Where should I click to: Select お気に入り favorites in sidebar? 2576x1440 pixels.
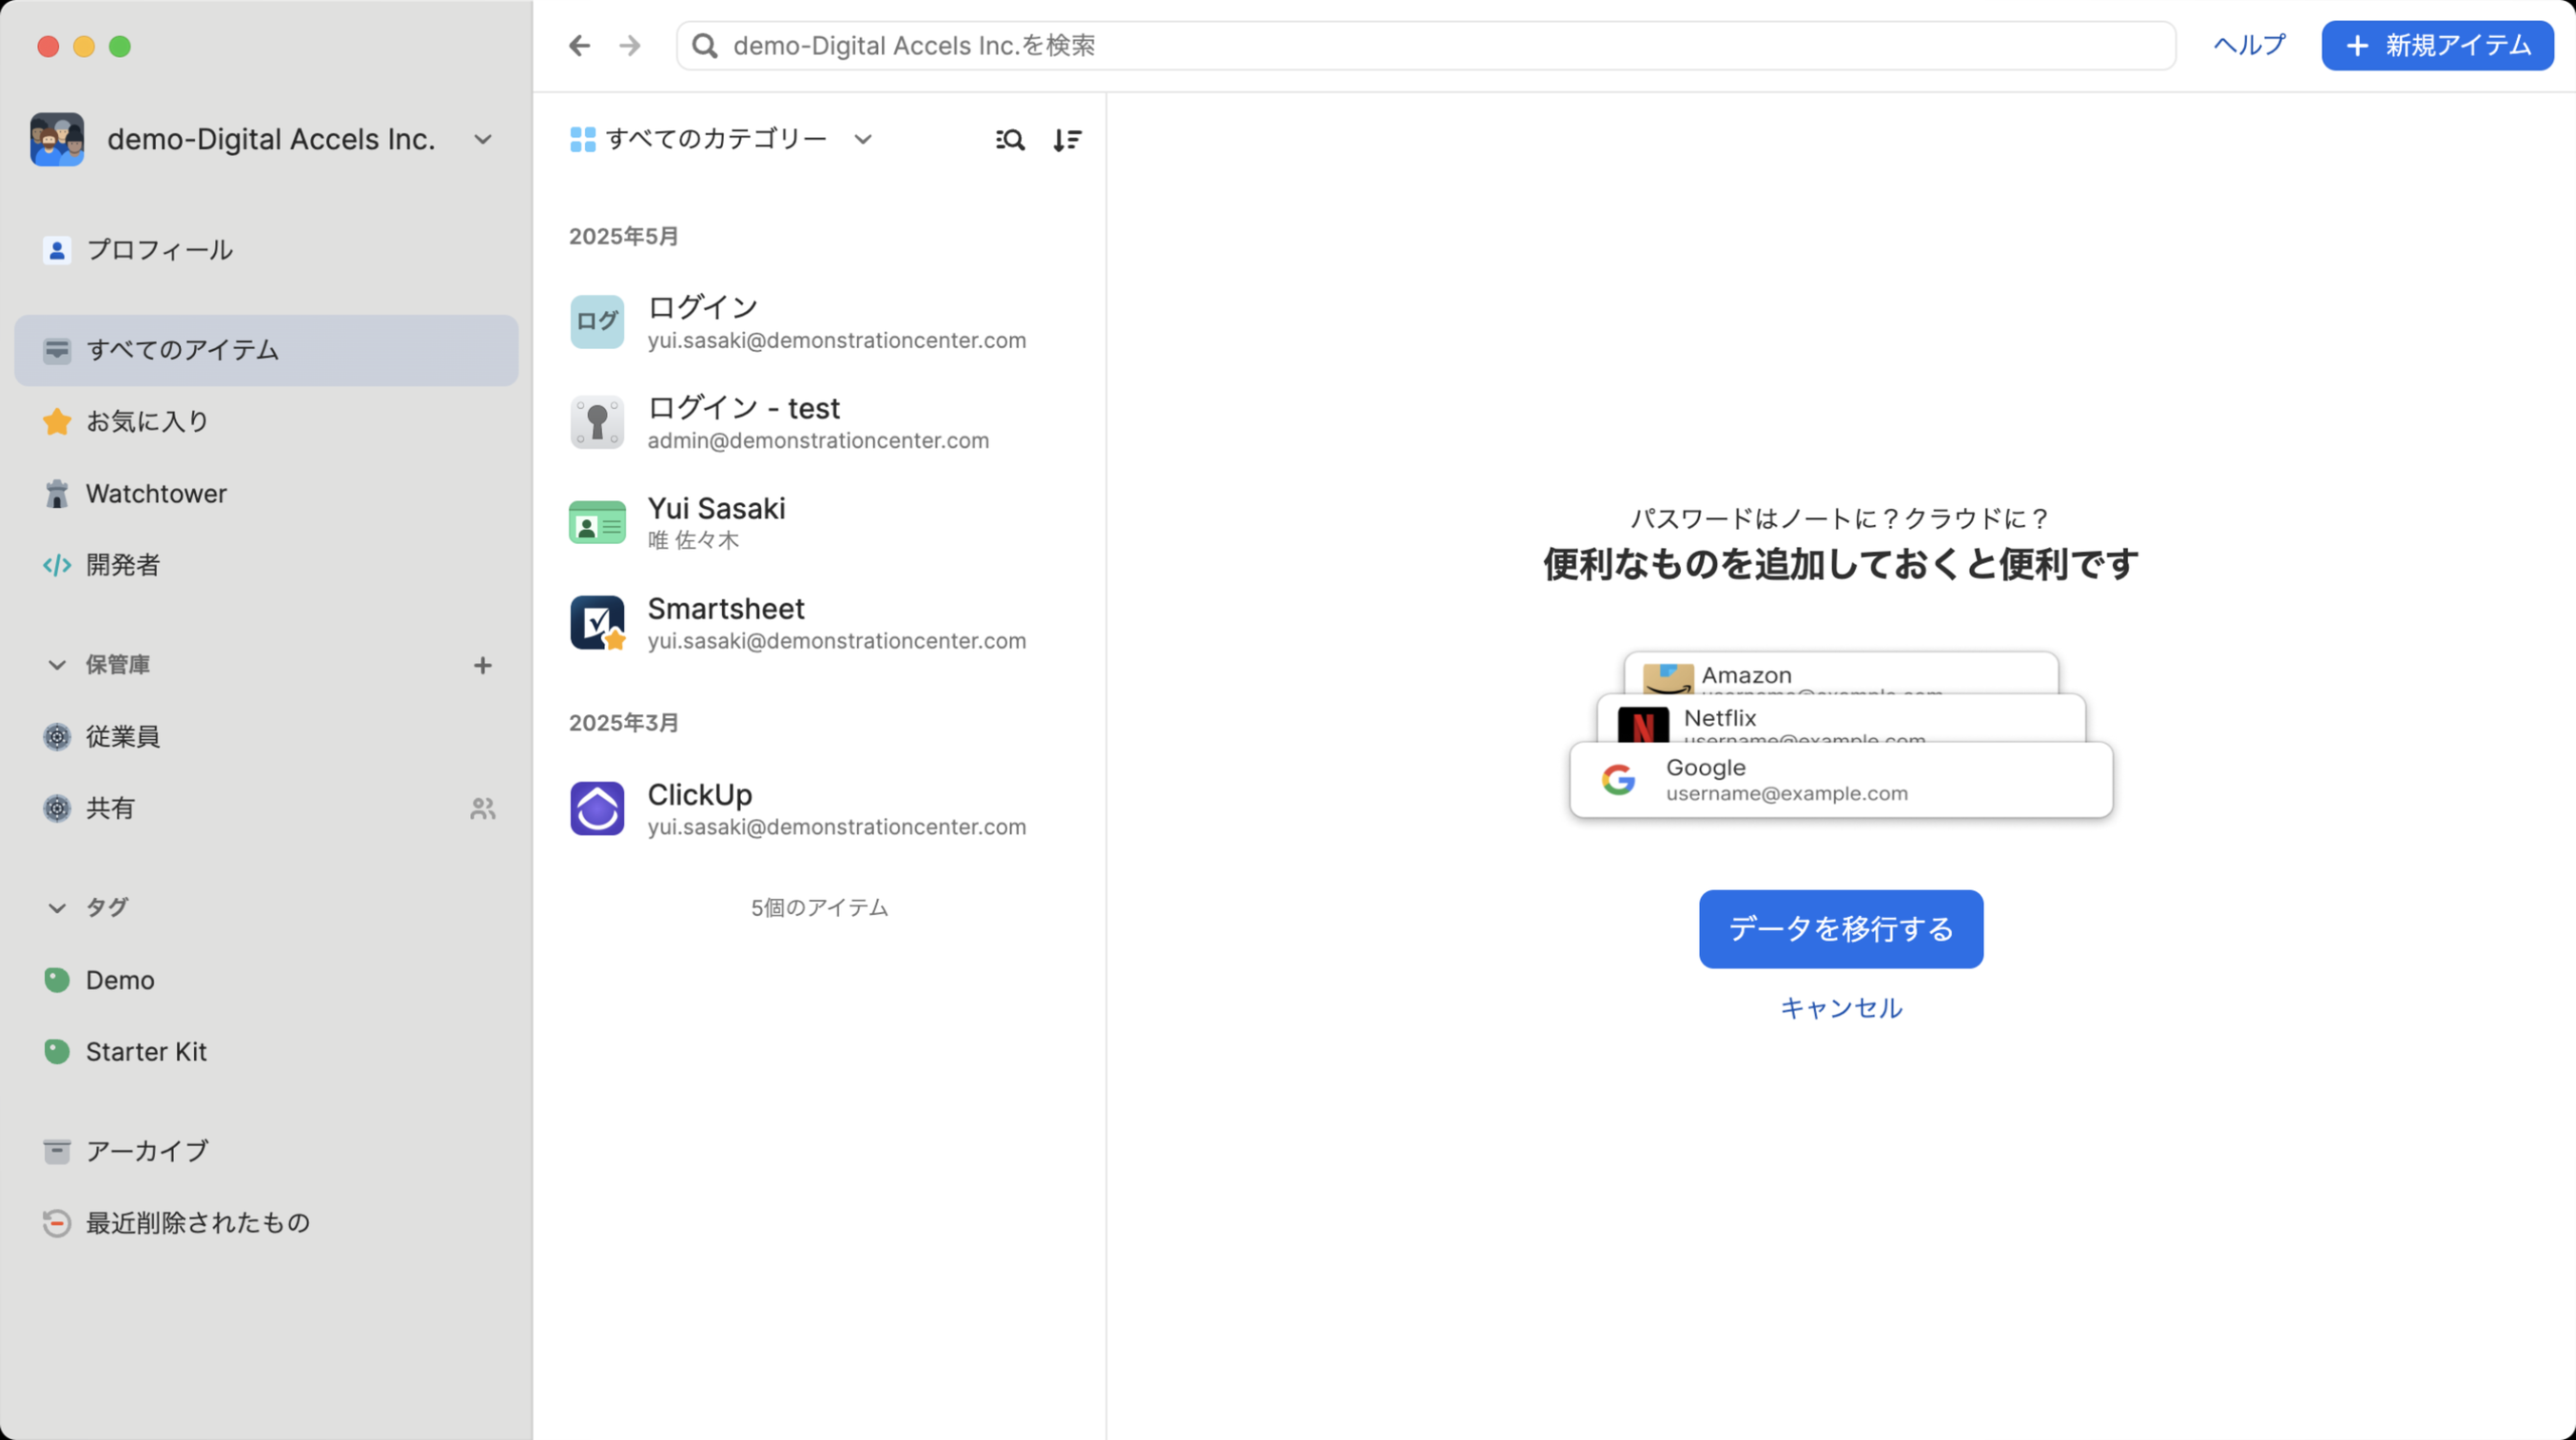(147, 421)
